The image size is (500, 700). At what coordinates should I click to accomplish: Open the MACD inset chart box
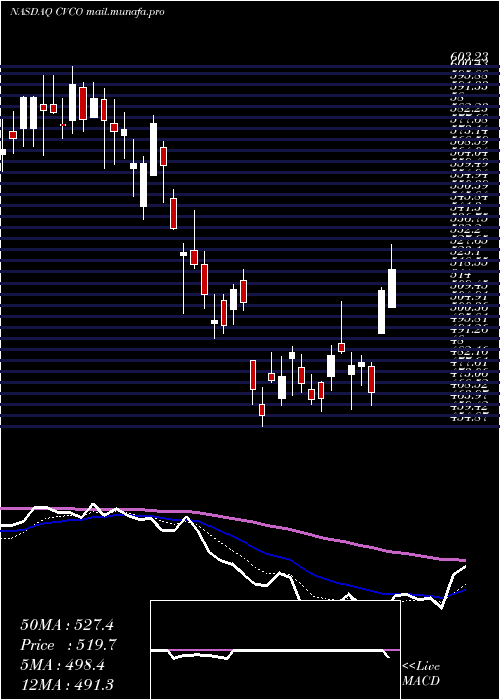click(275, 650)
